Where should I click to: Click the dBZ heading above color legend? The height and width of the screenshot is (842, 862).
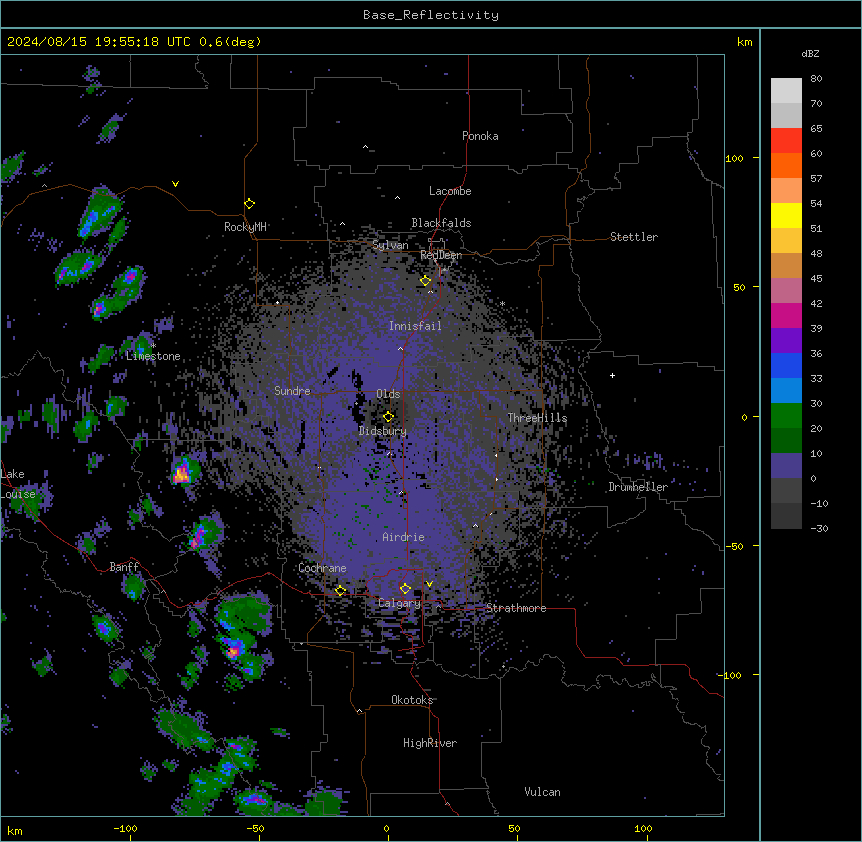click(810, 53)
